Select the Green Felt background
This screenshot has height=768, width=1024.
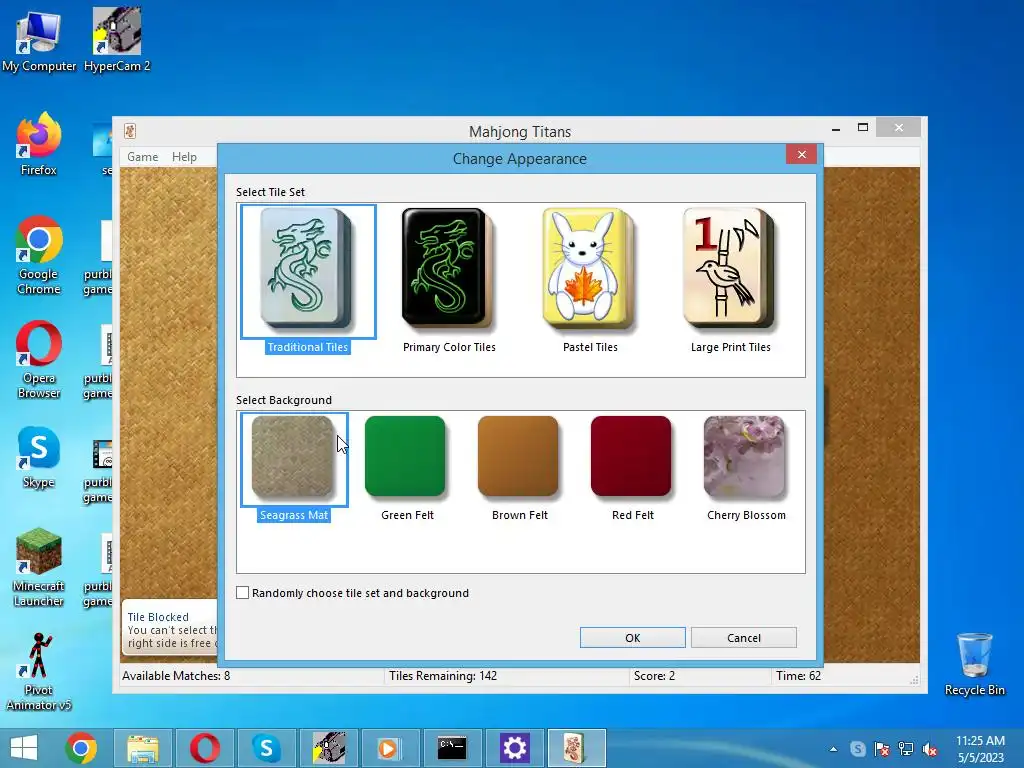pos(406,456)
